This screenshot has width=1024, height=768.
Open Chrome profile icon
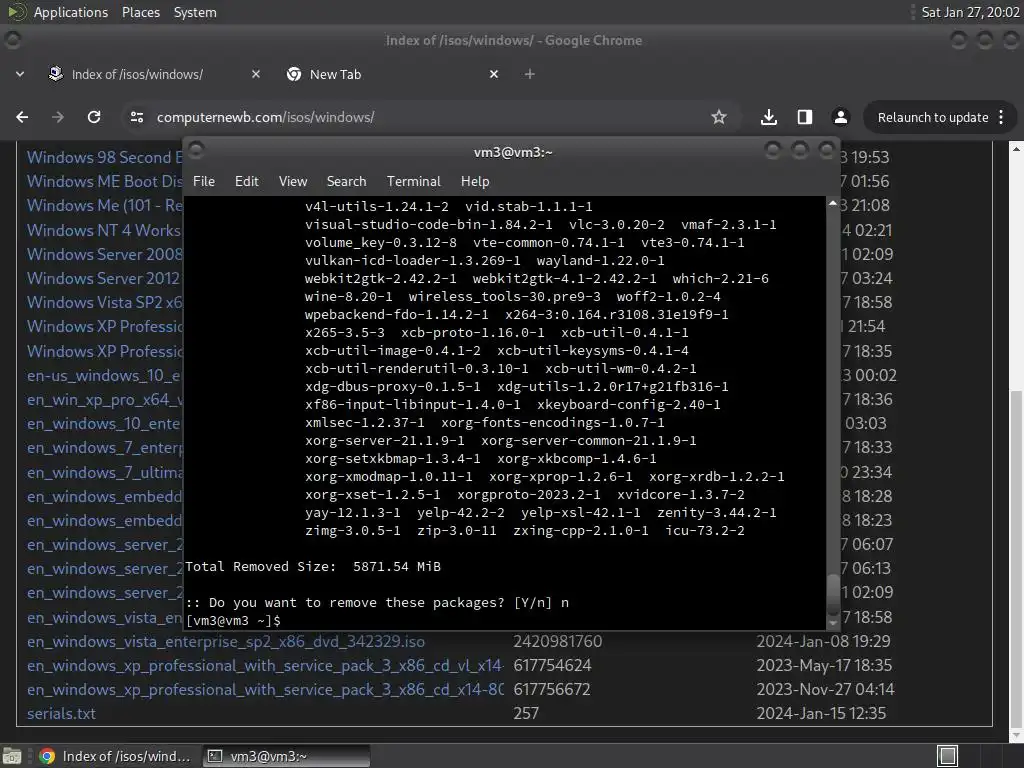(840, 117)
